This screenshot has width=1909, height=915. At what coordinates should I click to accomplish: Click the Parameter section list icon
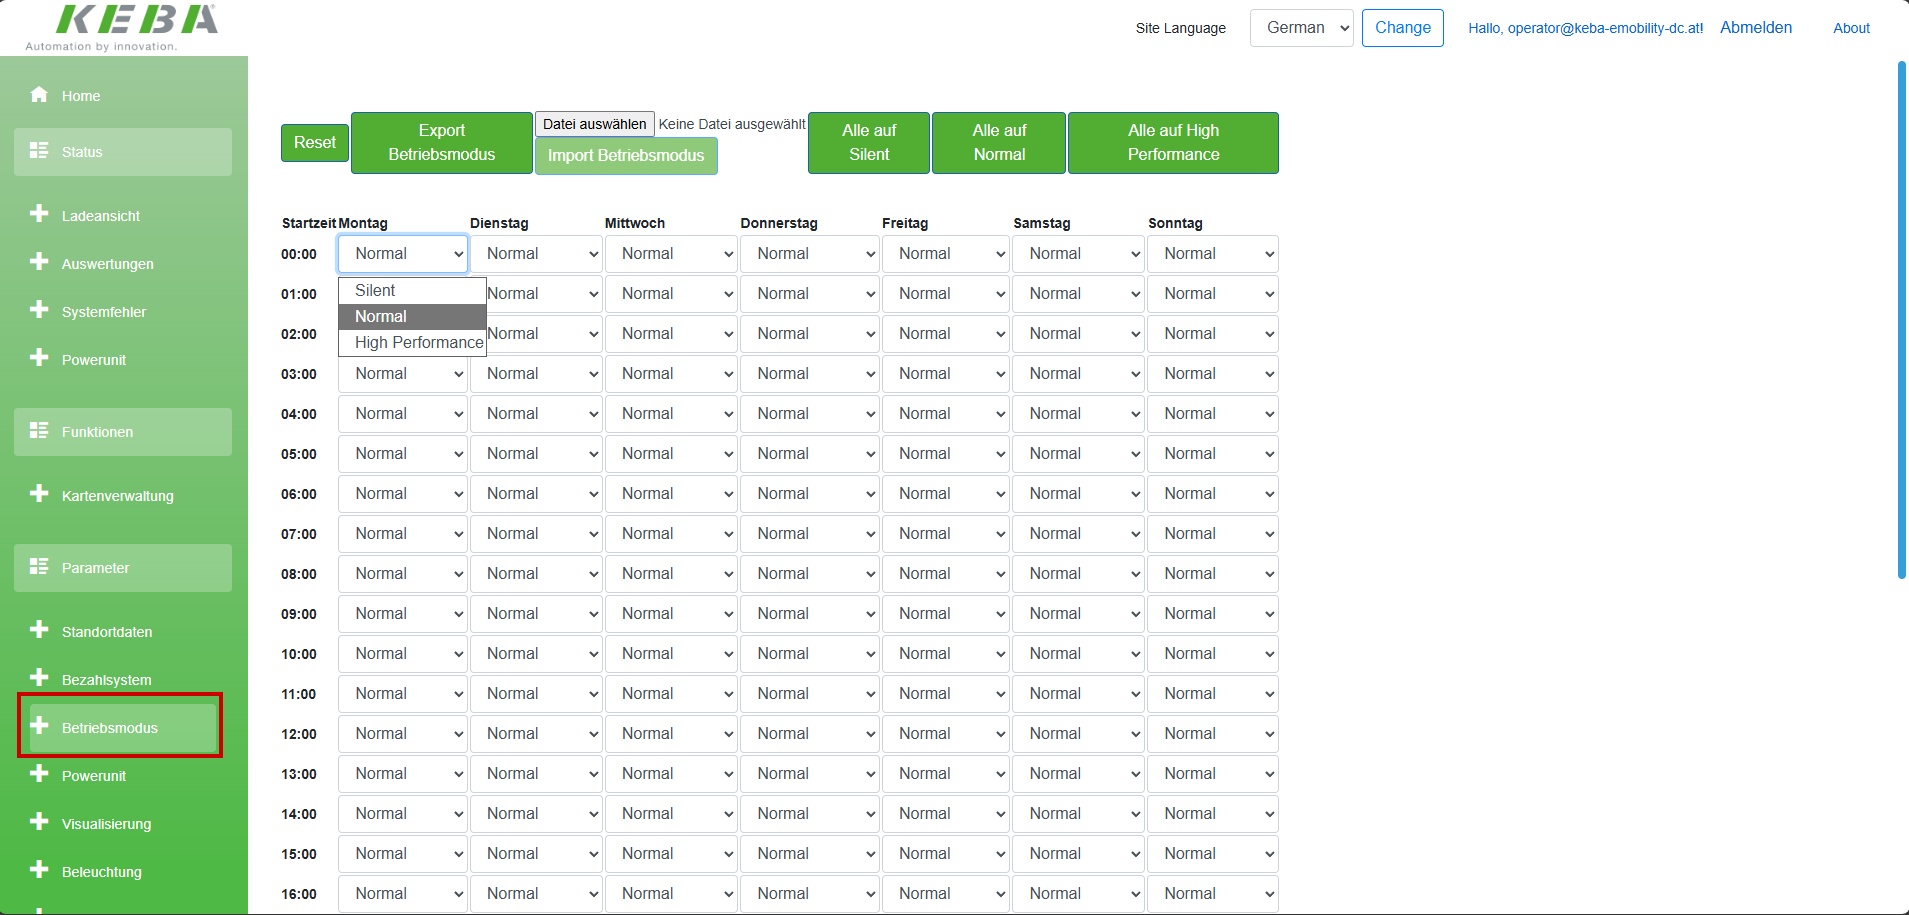point(39,566)
